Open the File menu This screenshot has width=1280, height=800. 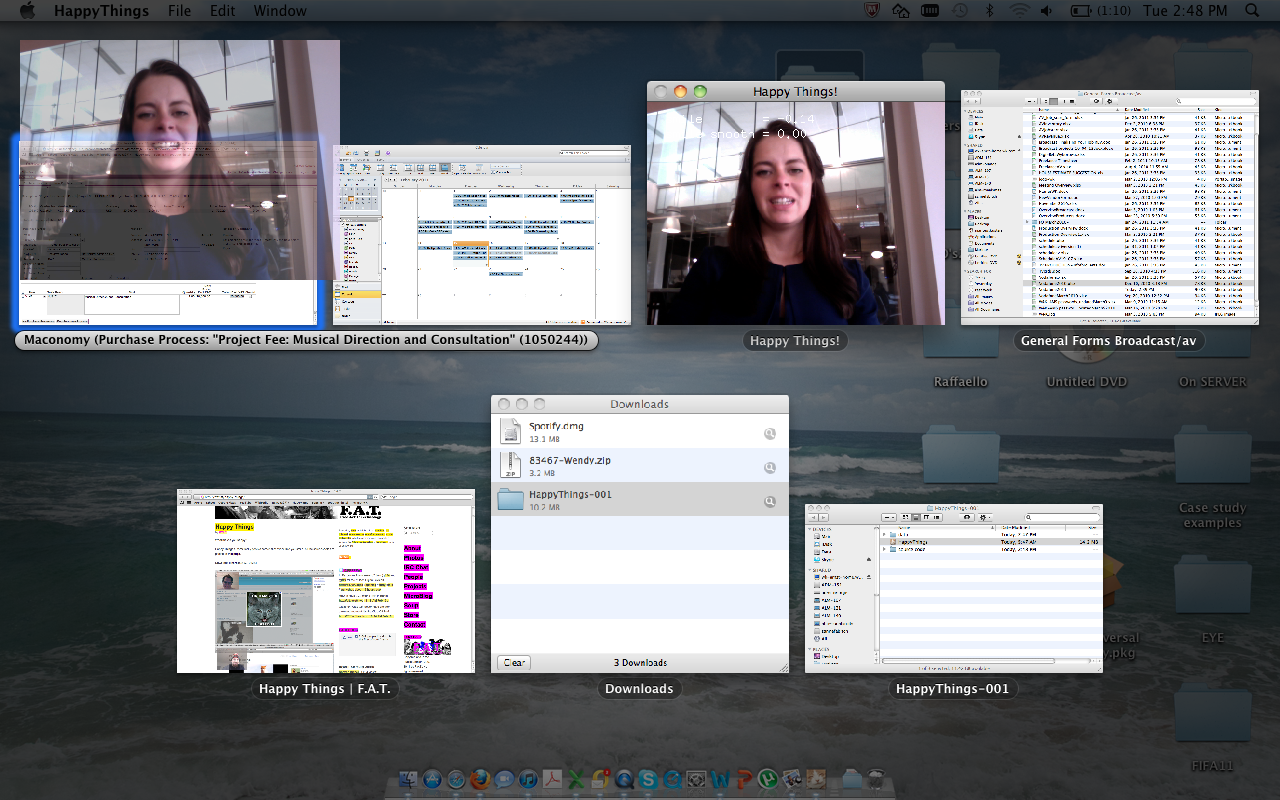179,11
